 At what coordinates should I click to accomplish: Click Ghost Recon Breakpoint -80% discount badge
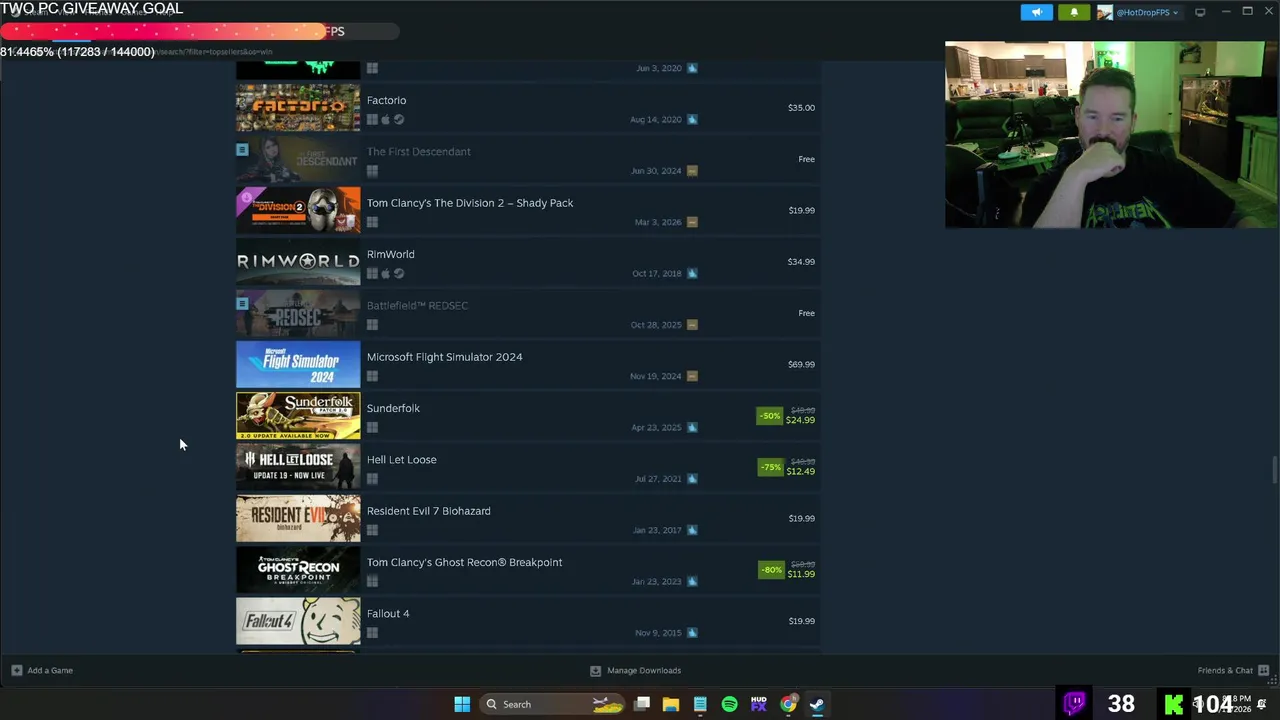coord(770,570)
